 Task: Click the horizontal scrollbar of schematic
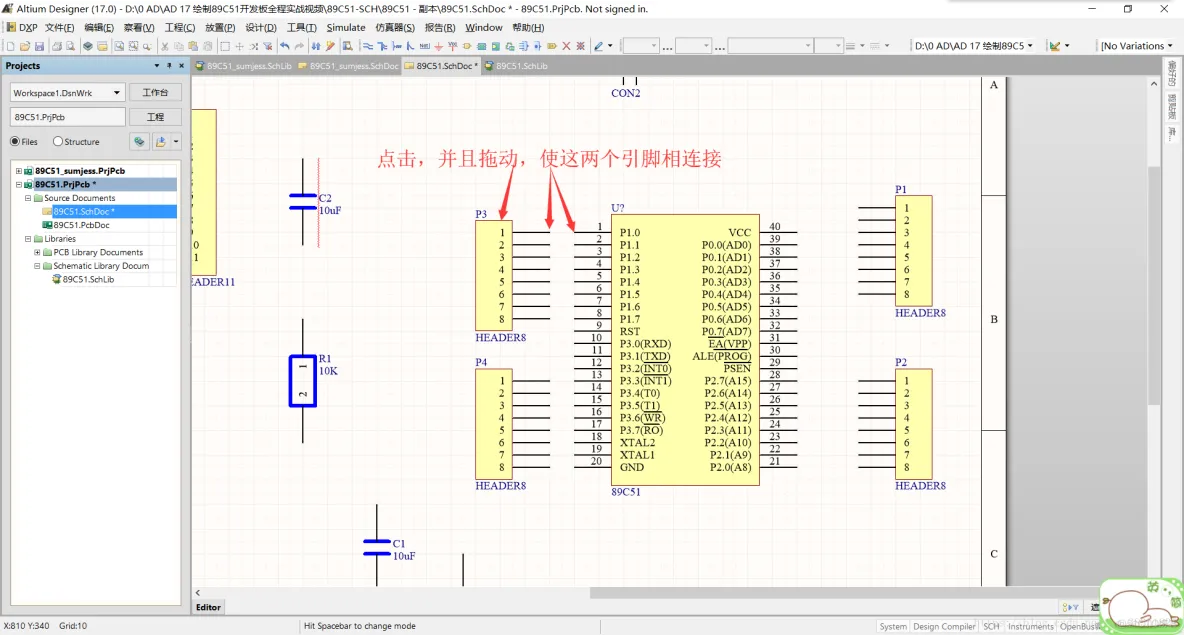click(842, 593)
